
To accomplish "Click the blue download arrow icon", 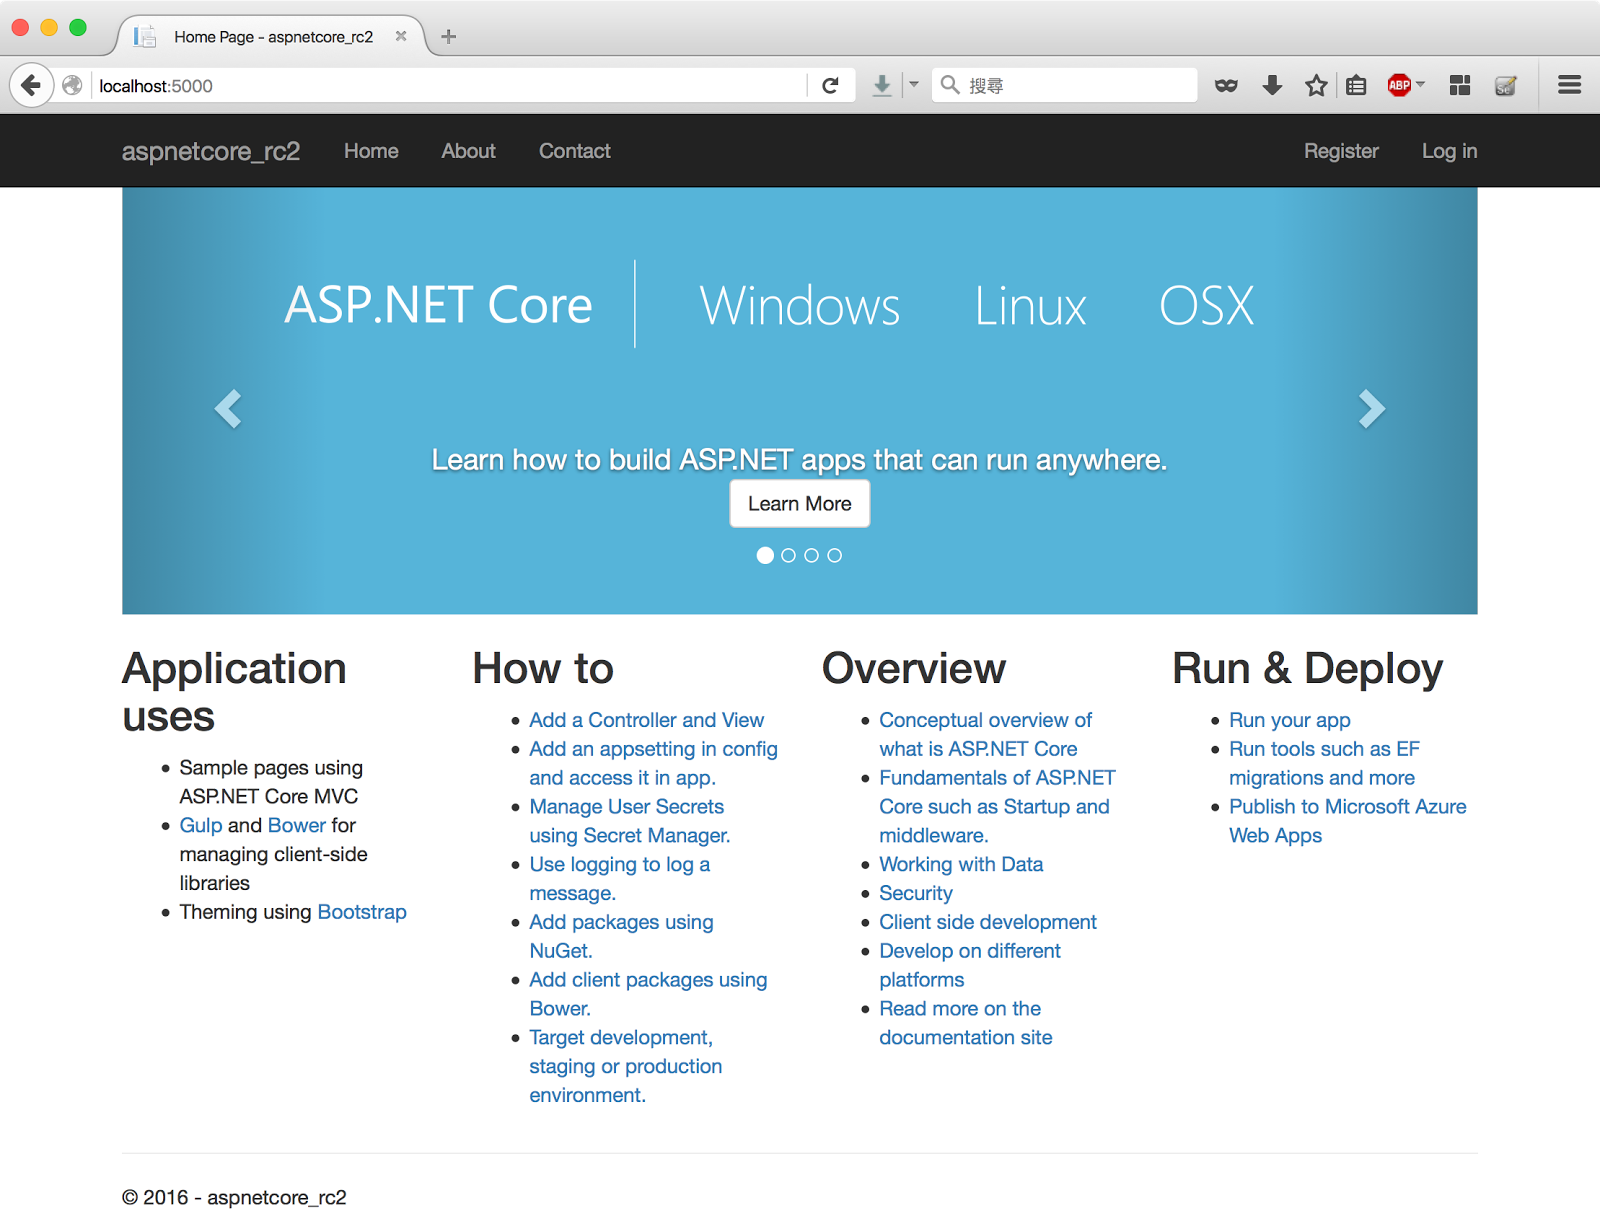I will pyautogui.click(x=881, y=86).
